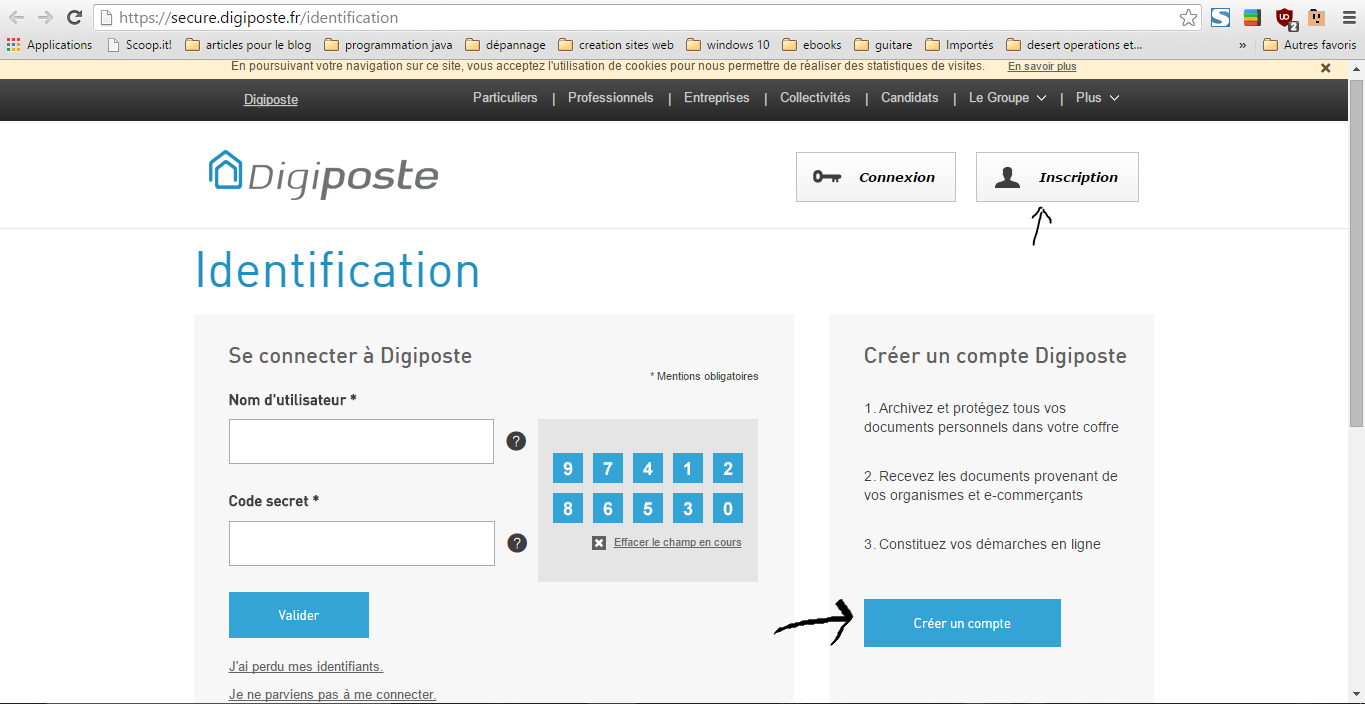Click 'Effacer le champ en cours' link
1365x704 pixels.
click(x=678, y=543)
